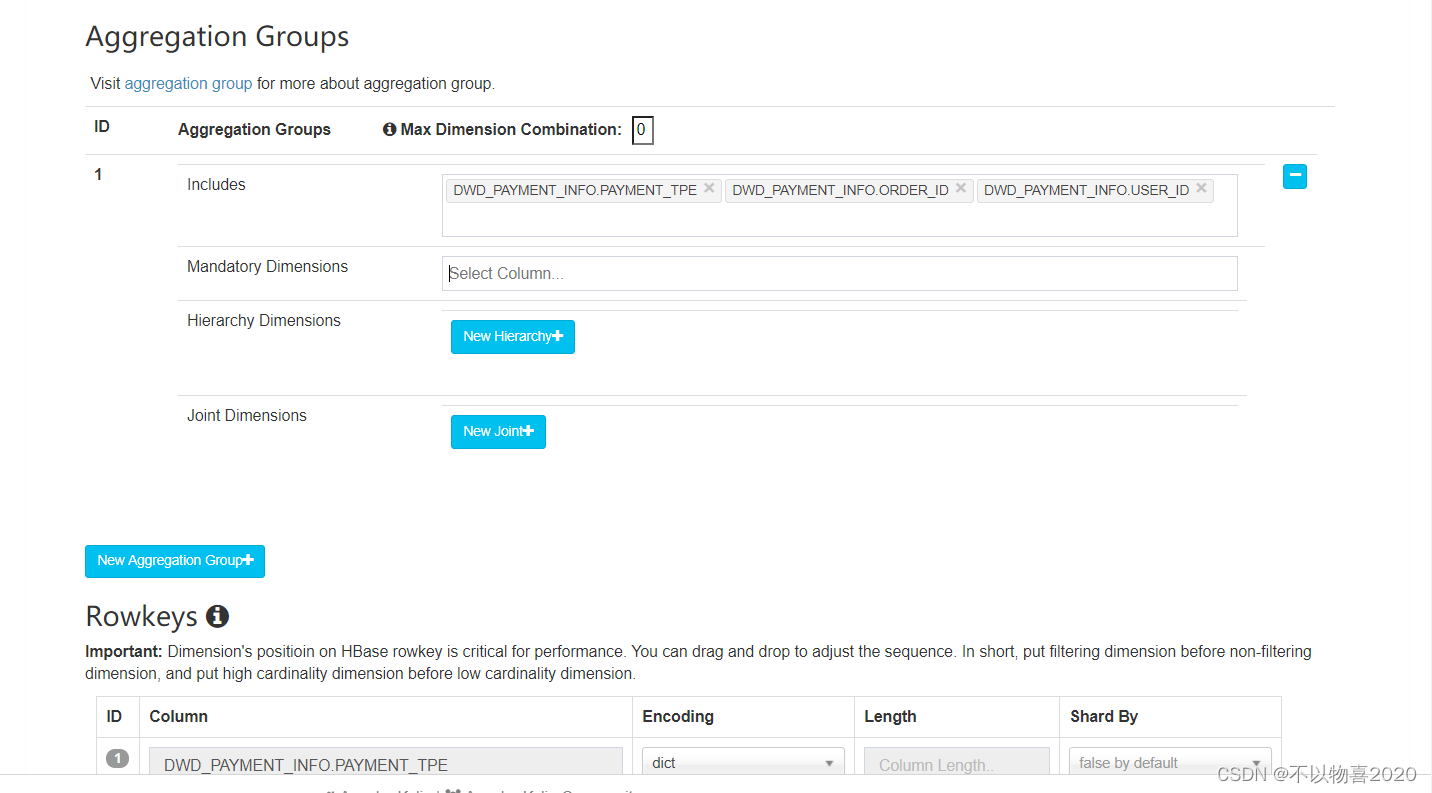Click the Hierarchy Dimensions label
Image resolution: width=1432 pixels, height=793 pixels.
click(x=264, y=320)
